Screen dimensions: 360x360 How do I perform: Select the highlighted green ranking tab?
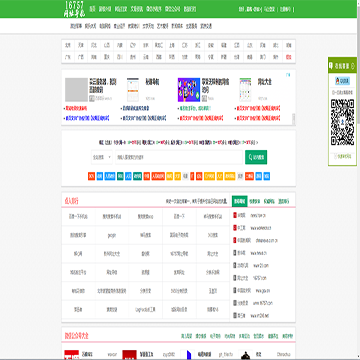[240, 201]
